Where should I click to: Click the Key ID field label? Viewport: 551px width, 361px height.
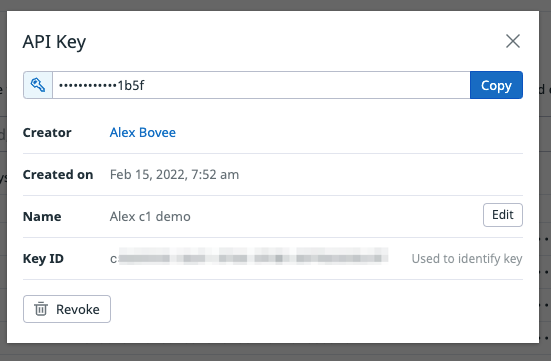[43, 259]
